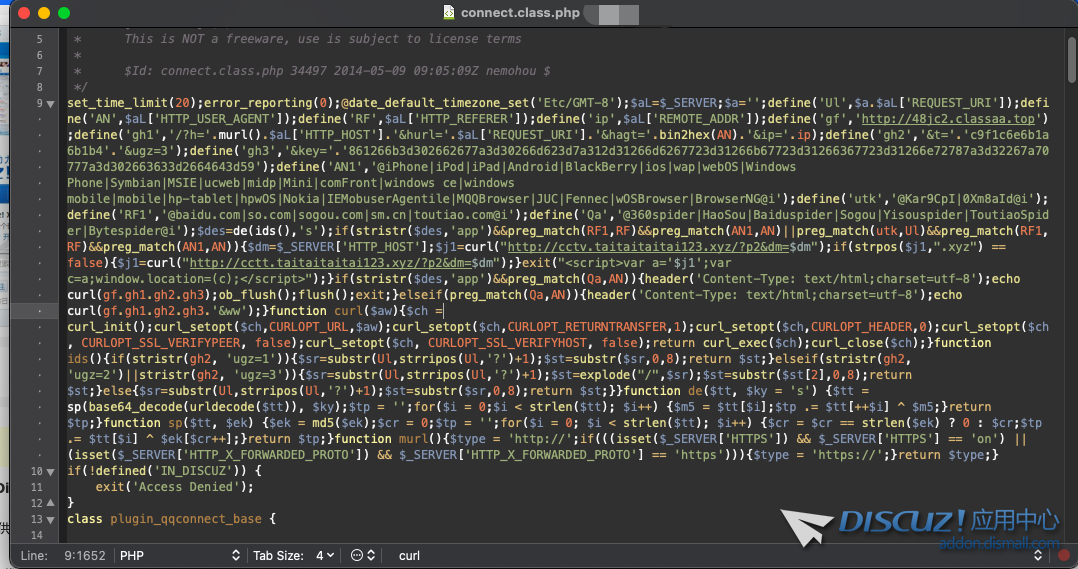Viewport: 1078px width, 569px height.
Task: Place cursor on "class plugin_qqconnect_base {"
Action: click(171, 519)
